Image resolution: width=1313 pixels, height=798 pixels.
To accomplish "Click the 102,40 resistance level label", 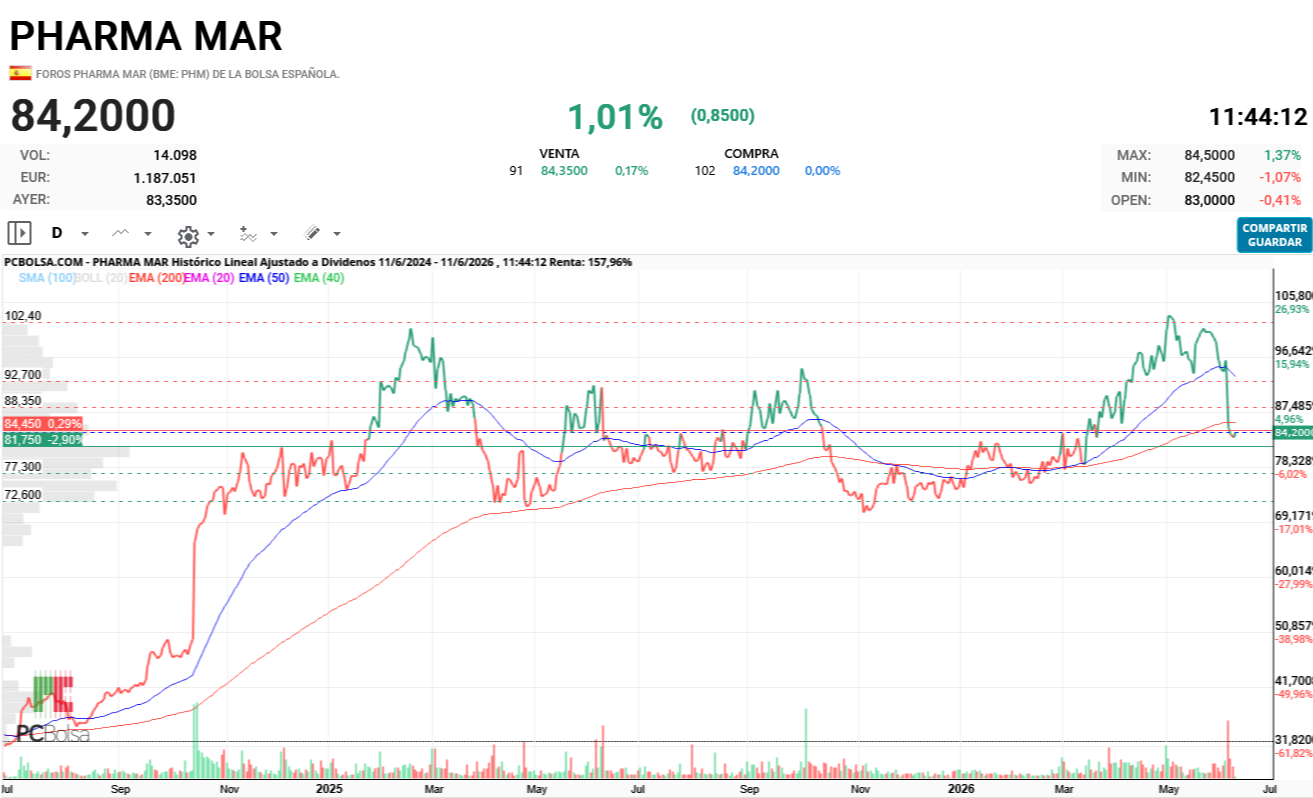I will [23, 316].
